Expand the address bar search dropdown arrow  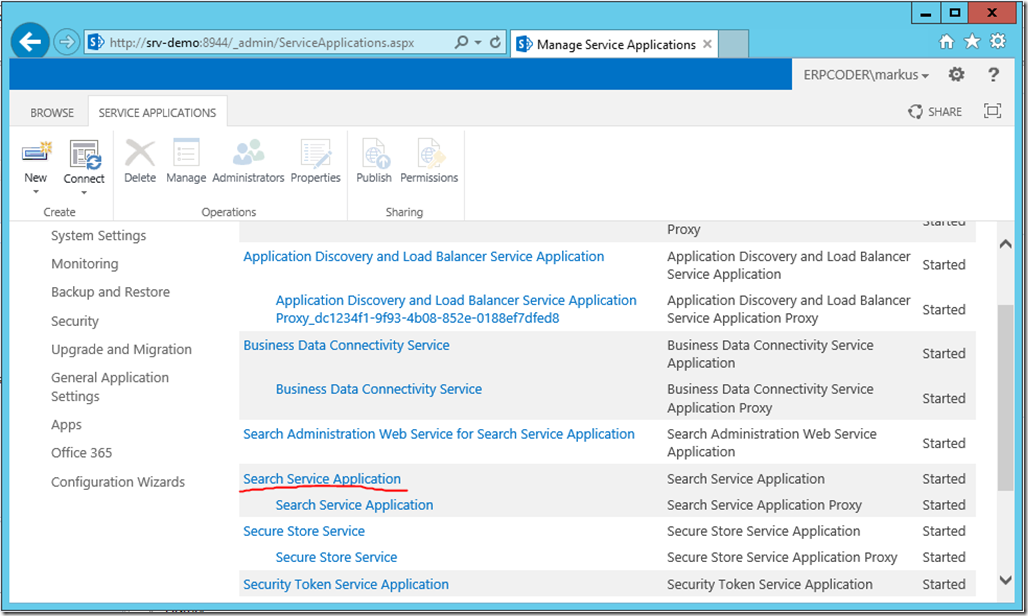point(478,43)
